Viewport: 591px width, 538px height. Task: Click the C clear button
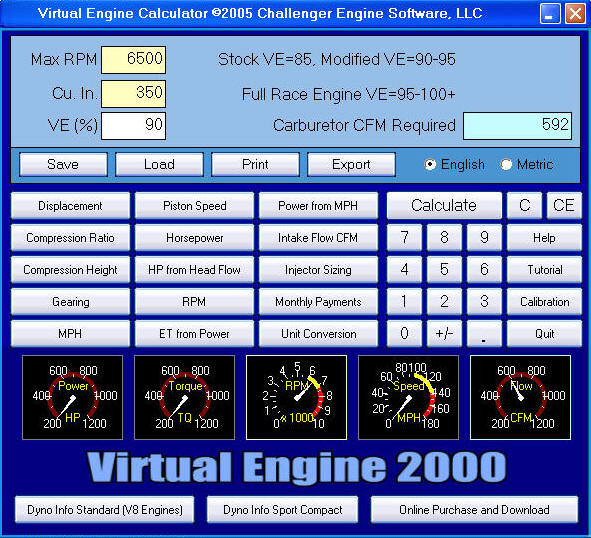point(525,206)
